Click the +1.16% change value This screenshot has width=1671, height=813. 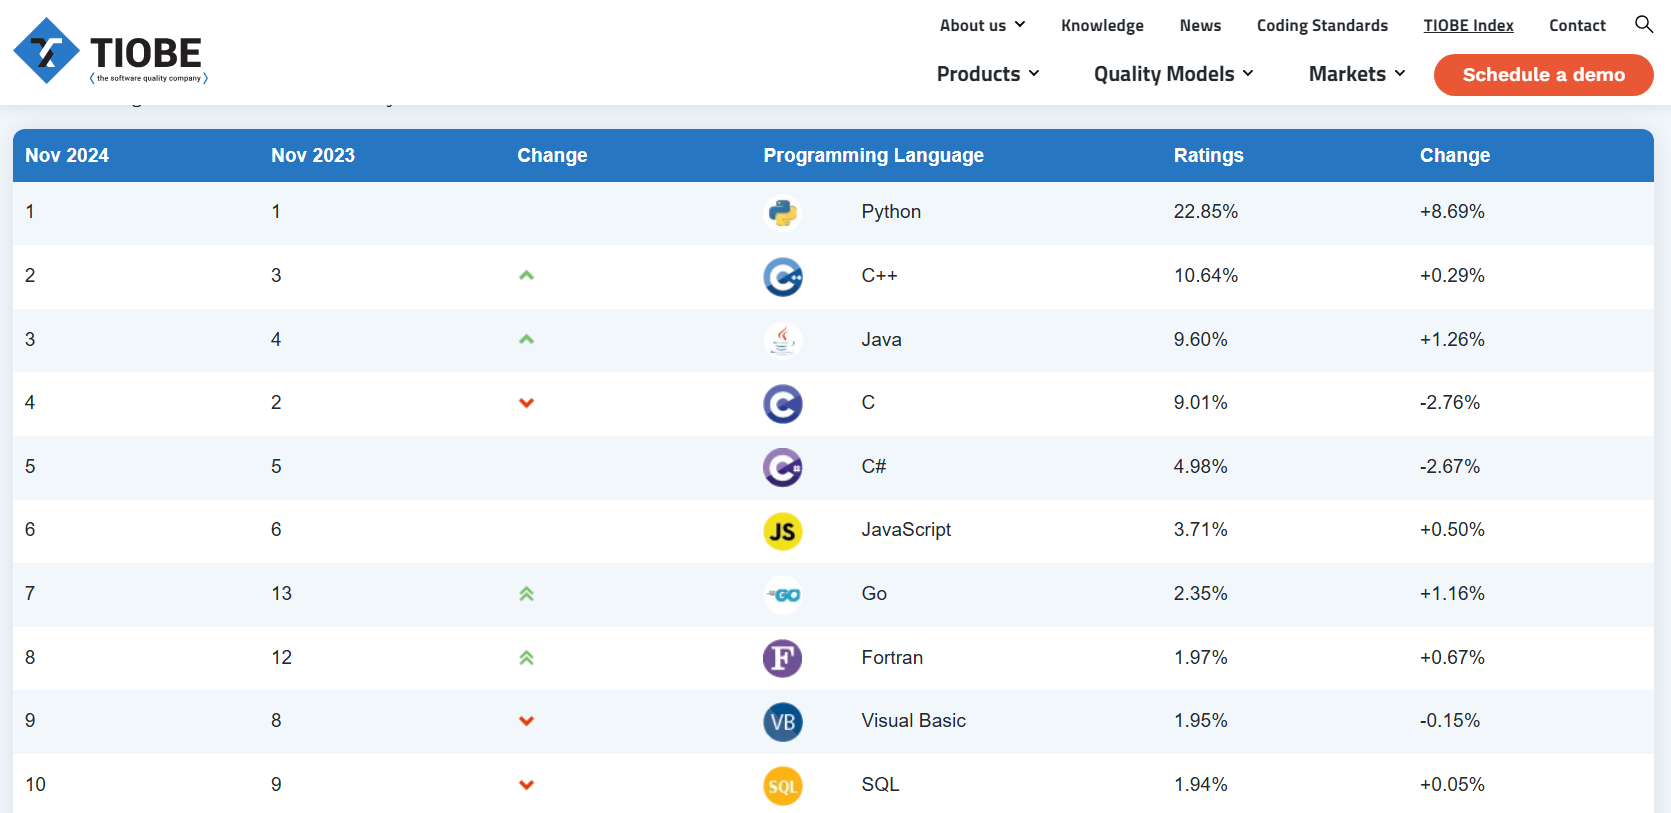(1452, 593)
